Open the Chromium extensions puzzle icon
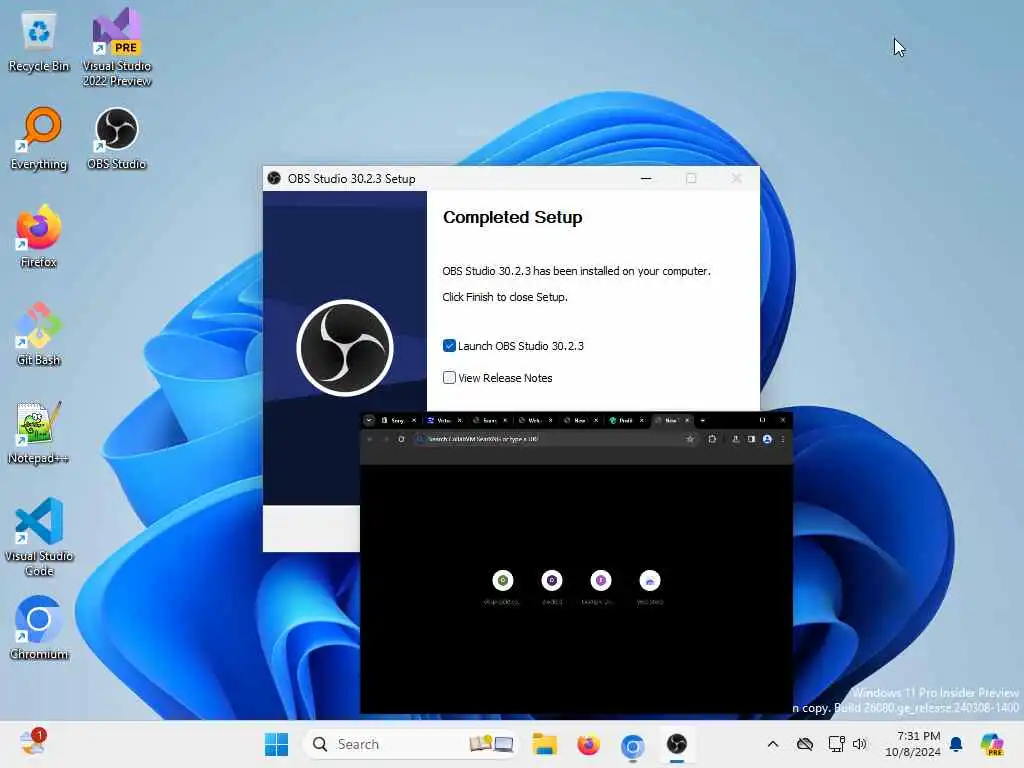Viewport: 1024px width, 768px height. click(712, 439)
